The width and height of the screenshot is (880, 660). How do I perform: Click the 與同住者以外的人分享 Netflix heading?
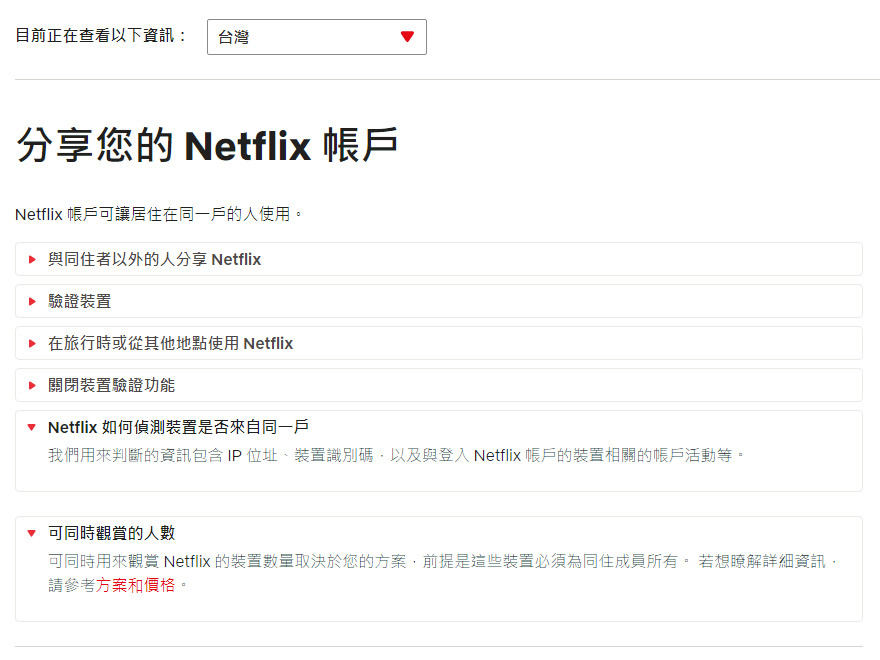[154, 260]
